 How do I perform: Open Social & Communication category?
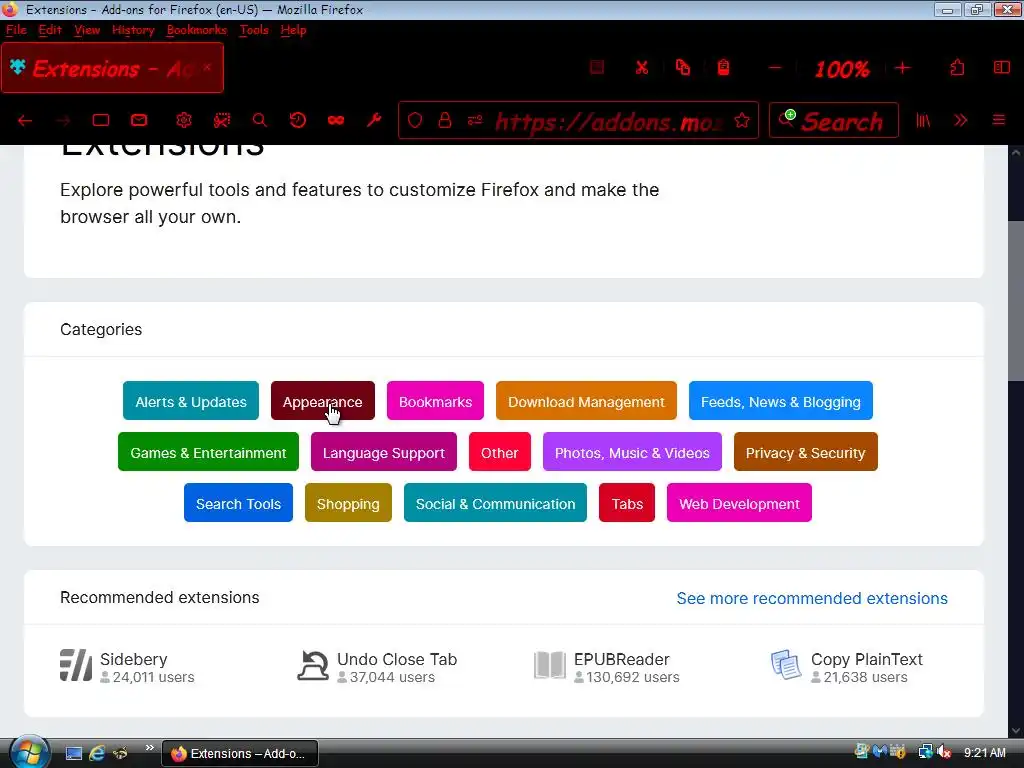[x=495, y=503]
